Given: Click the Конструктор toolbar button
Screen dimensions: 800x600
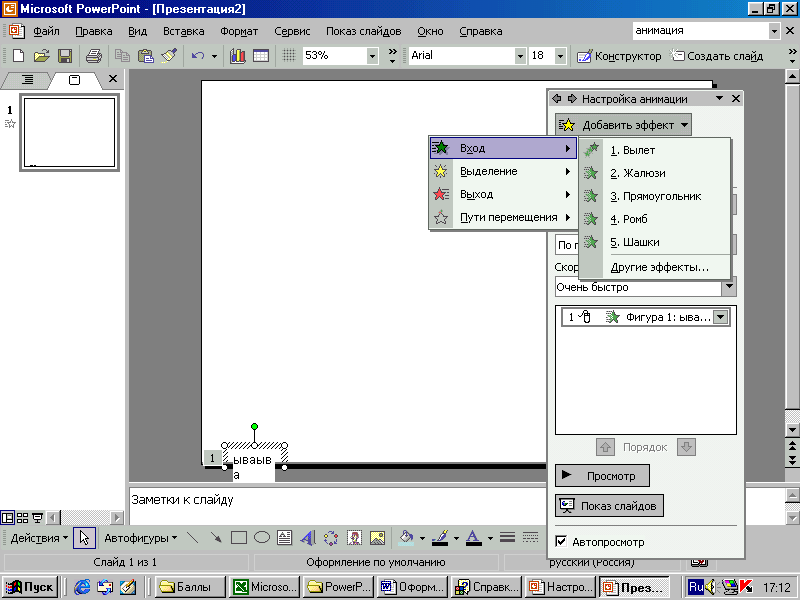Looking at the screenshot, I should [x=619, y=56].
